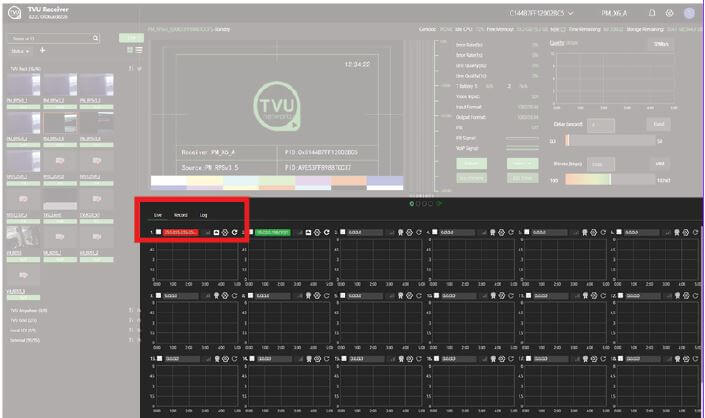Click the bitrate slider bar
705x418 pixels.
pos(611,179)
